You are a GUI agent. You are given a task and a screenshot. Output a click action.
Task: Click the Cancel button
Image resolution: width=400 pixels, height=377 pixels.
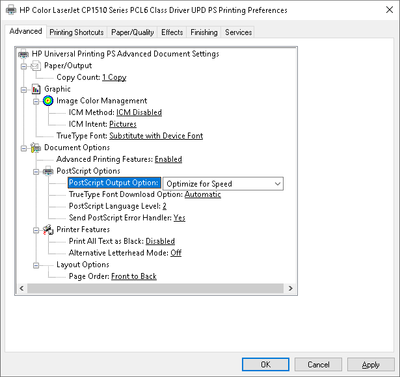pyautogui.click(x=318, y=364)
